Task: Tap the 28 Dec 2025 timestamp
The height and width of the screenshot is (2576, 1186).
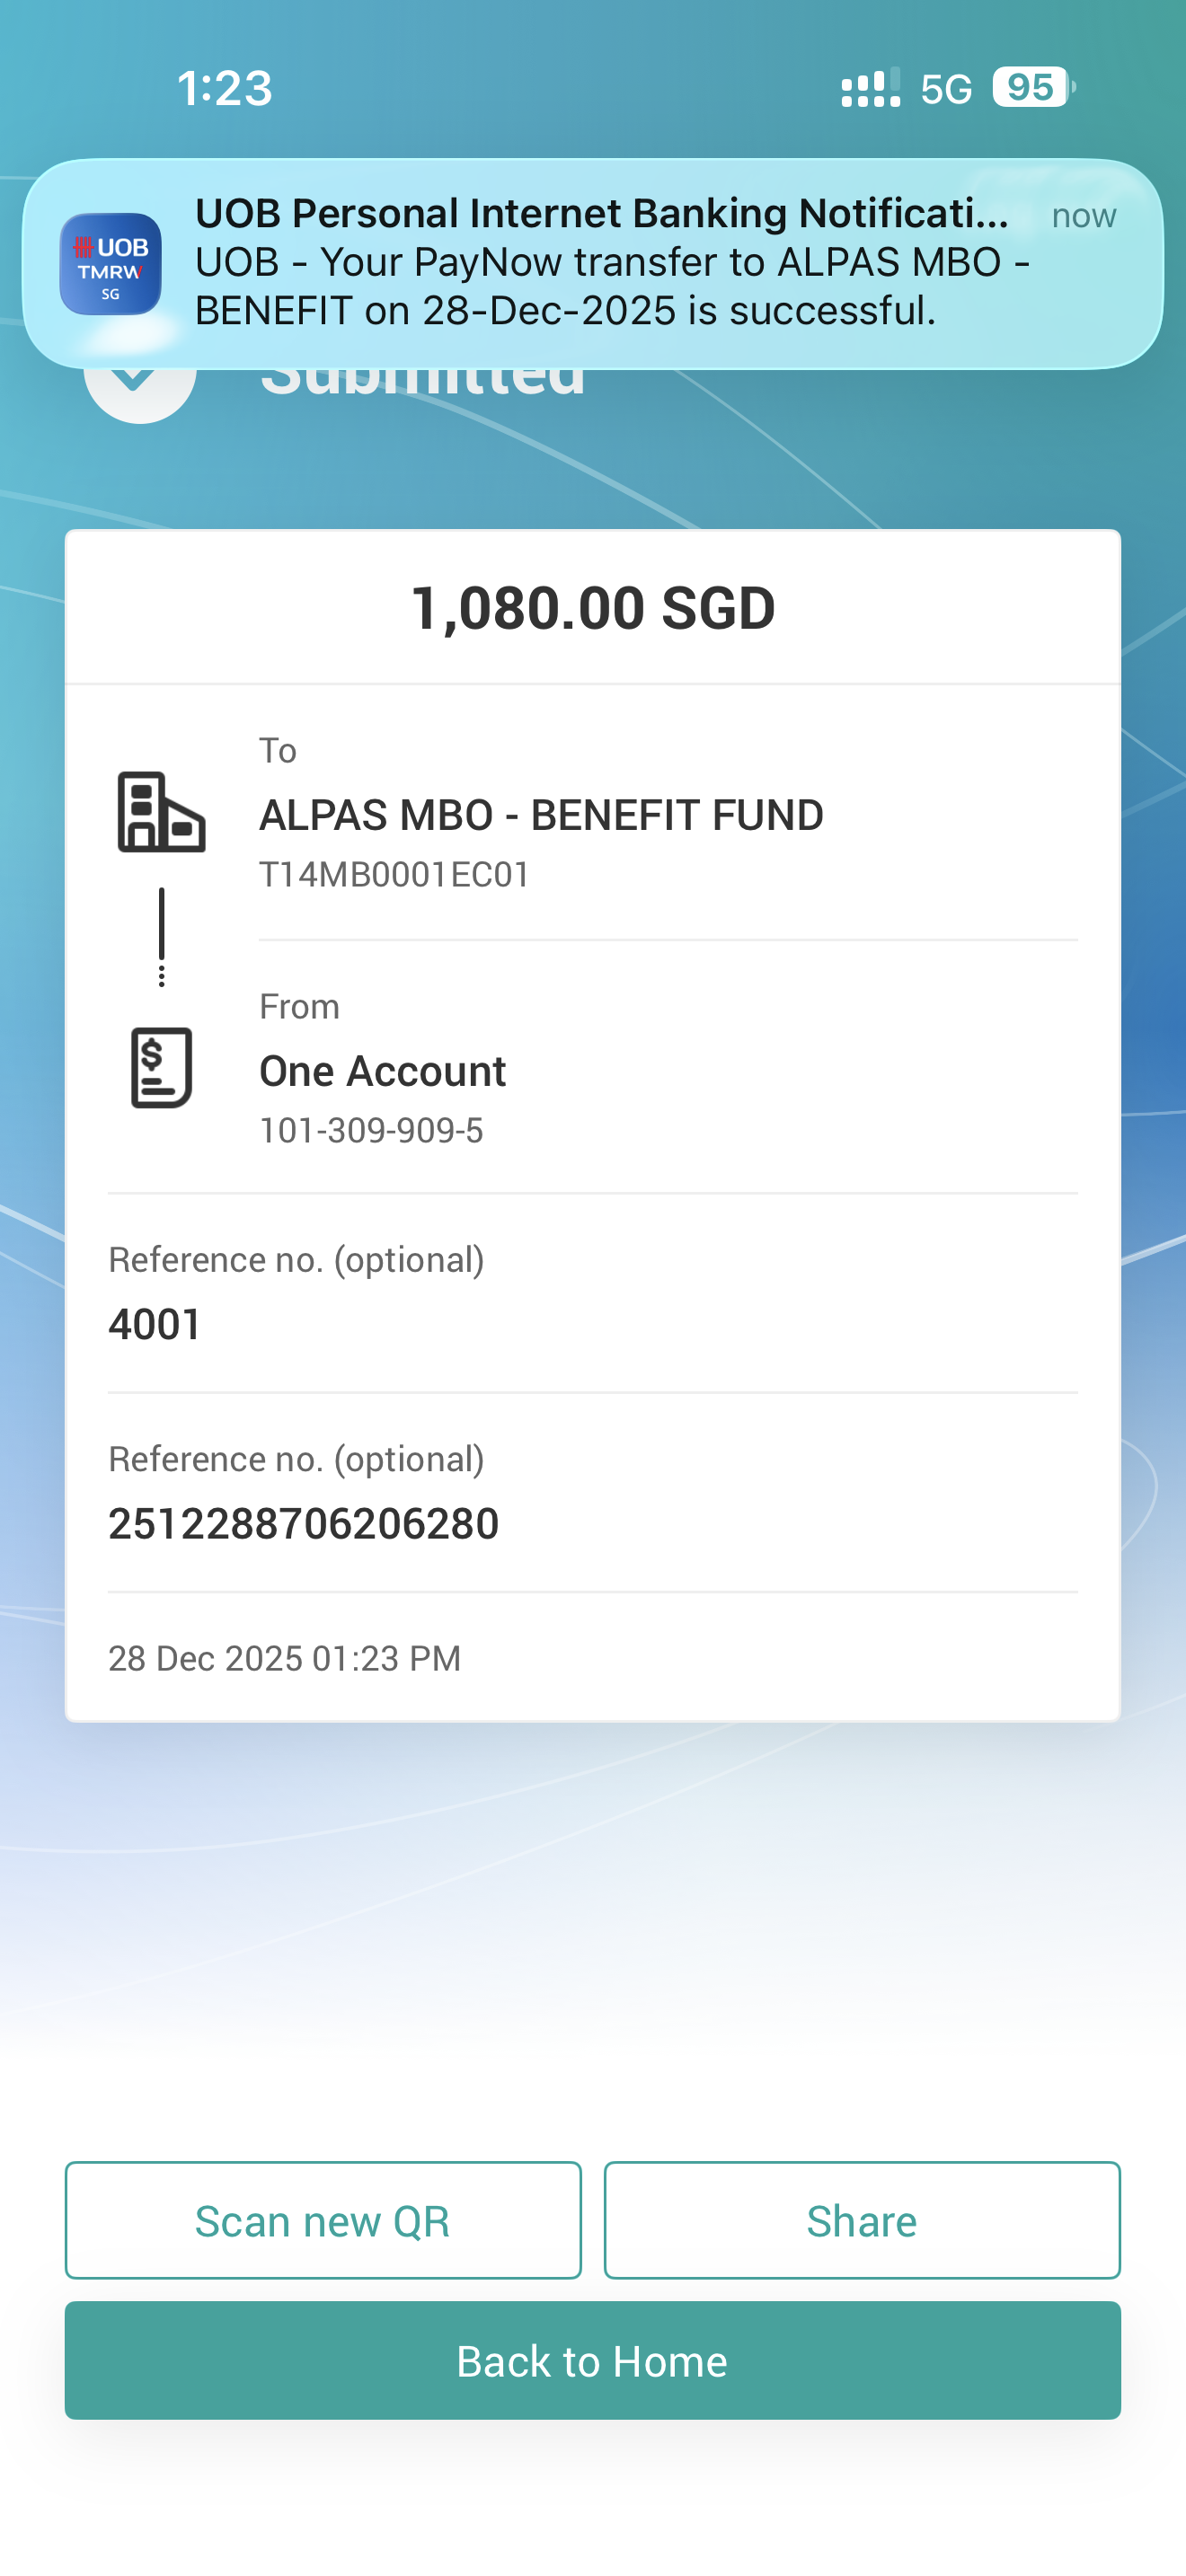Action: [284, 1658]
